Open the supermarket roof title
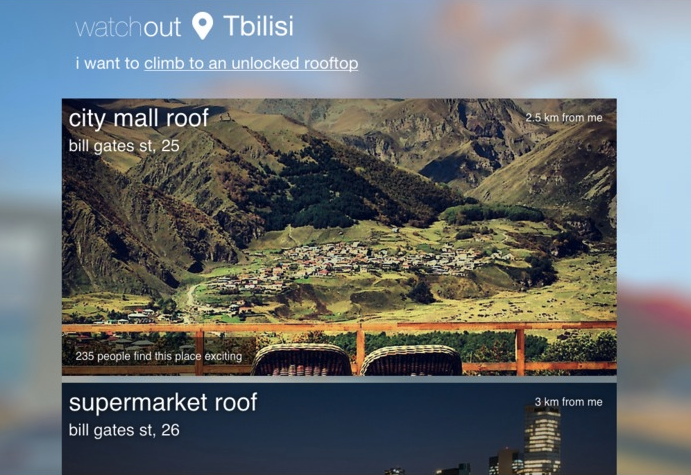The height and width of the screenshot is (475, 691). pos(163,402)
